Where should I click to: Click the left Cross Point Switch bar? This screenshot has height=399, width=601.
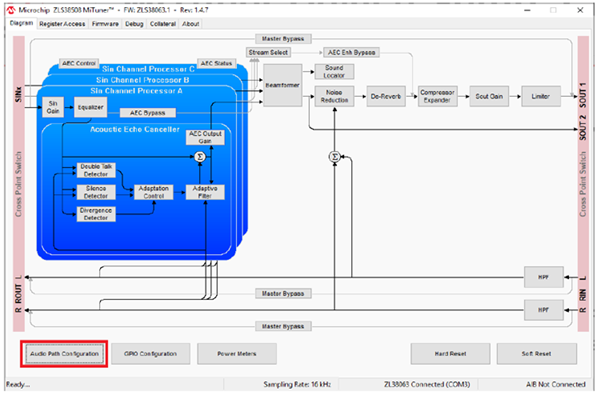(19, 184)
